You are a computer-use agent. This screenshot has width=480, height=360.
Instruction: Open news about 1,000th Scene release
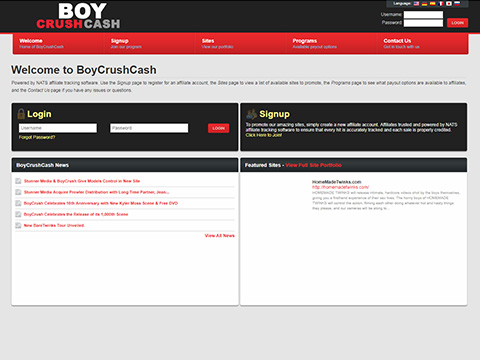(76, 214)
